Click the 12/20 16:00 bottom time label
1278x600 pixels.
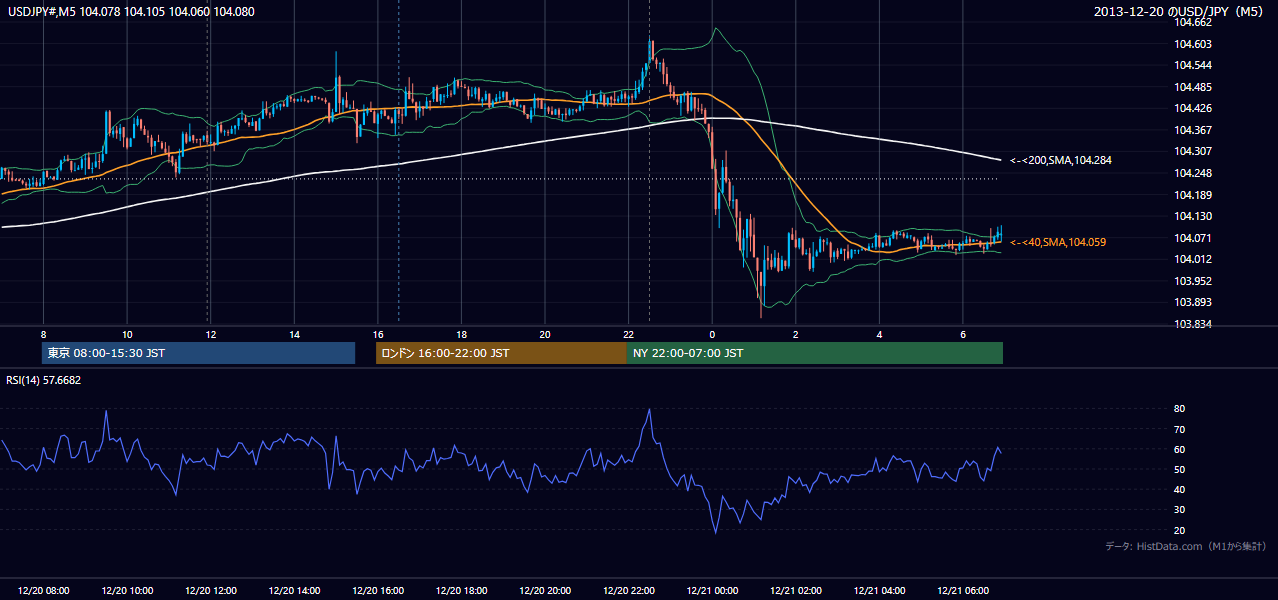(377, 591)
